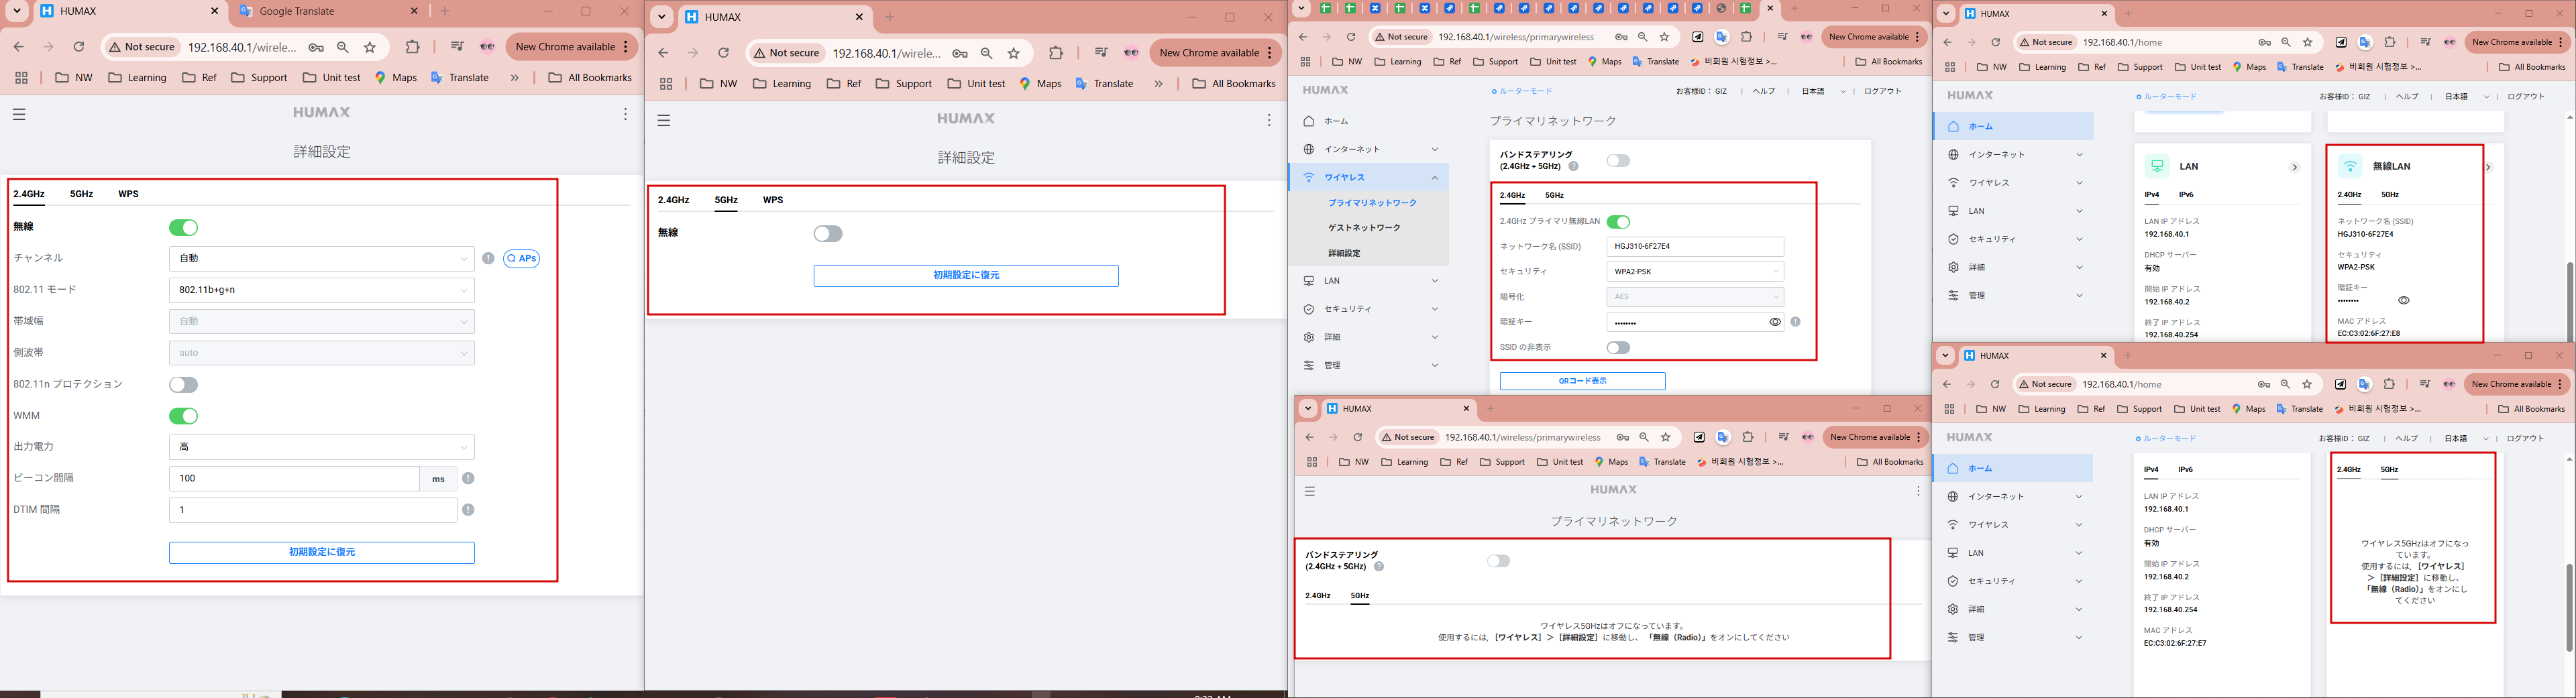Reload the 5GHz 詳細設定 window page
Viewport: 2576px width, 698px height.
tap(723, 53)
